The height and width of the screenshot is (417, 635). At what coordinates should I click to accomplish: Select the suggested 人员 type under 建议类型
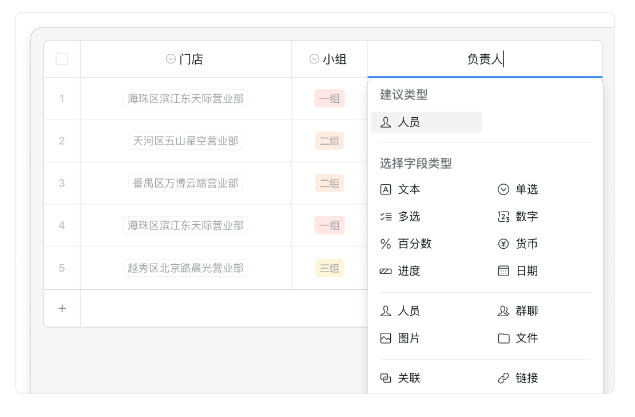click(x=426, y=122)
